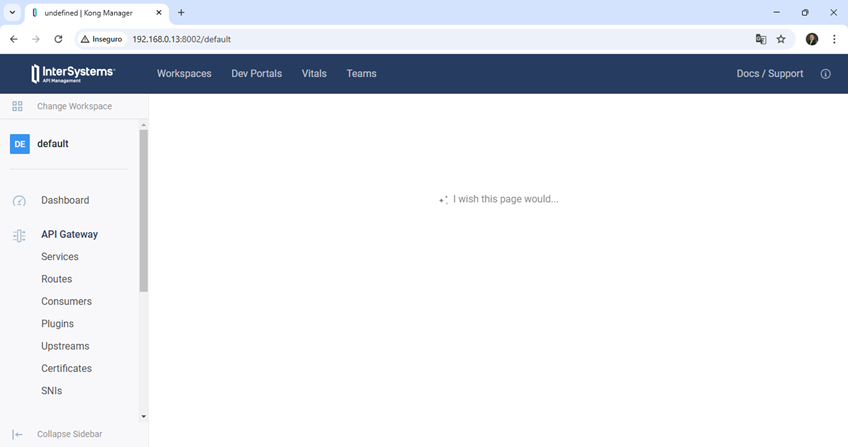The image size is (848, 447).
Task: Expand the API Gateway section
Action: [69, 235]
